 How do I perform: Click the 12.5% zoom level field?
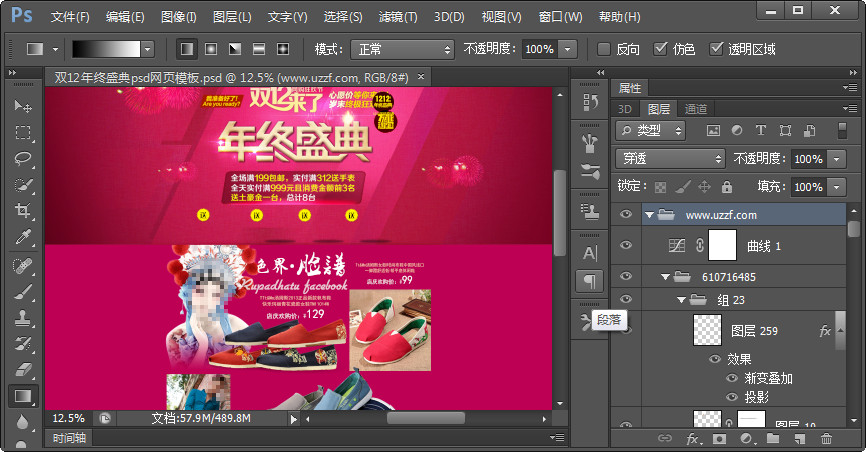click(x=68, y=418)
